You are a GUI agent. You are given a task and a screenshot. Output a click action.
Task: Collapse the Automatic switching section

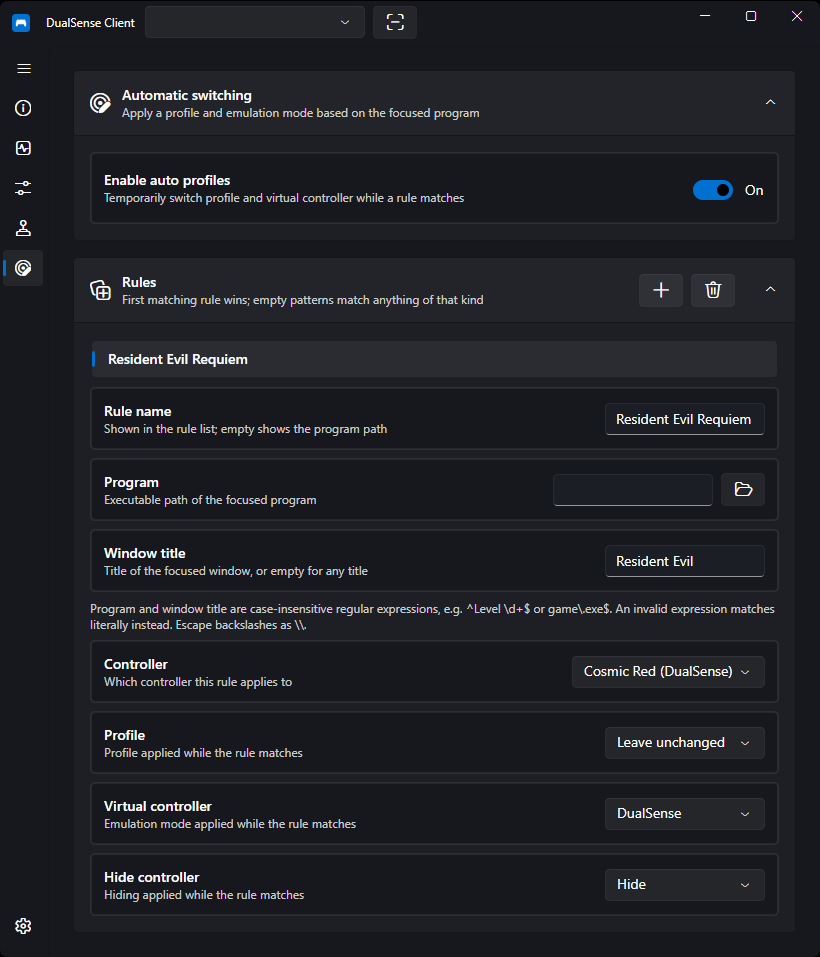point(771,103)
